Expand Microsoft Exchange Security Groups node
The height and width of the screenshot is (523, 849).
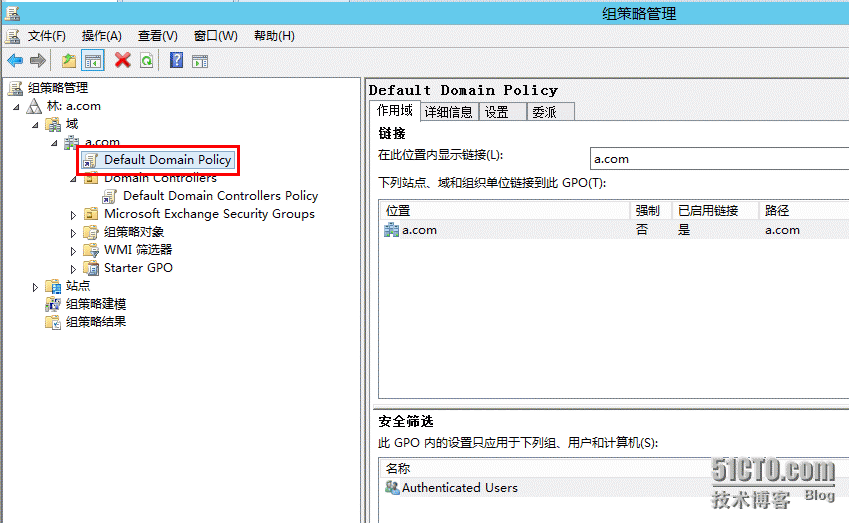pos(74,215)
